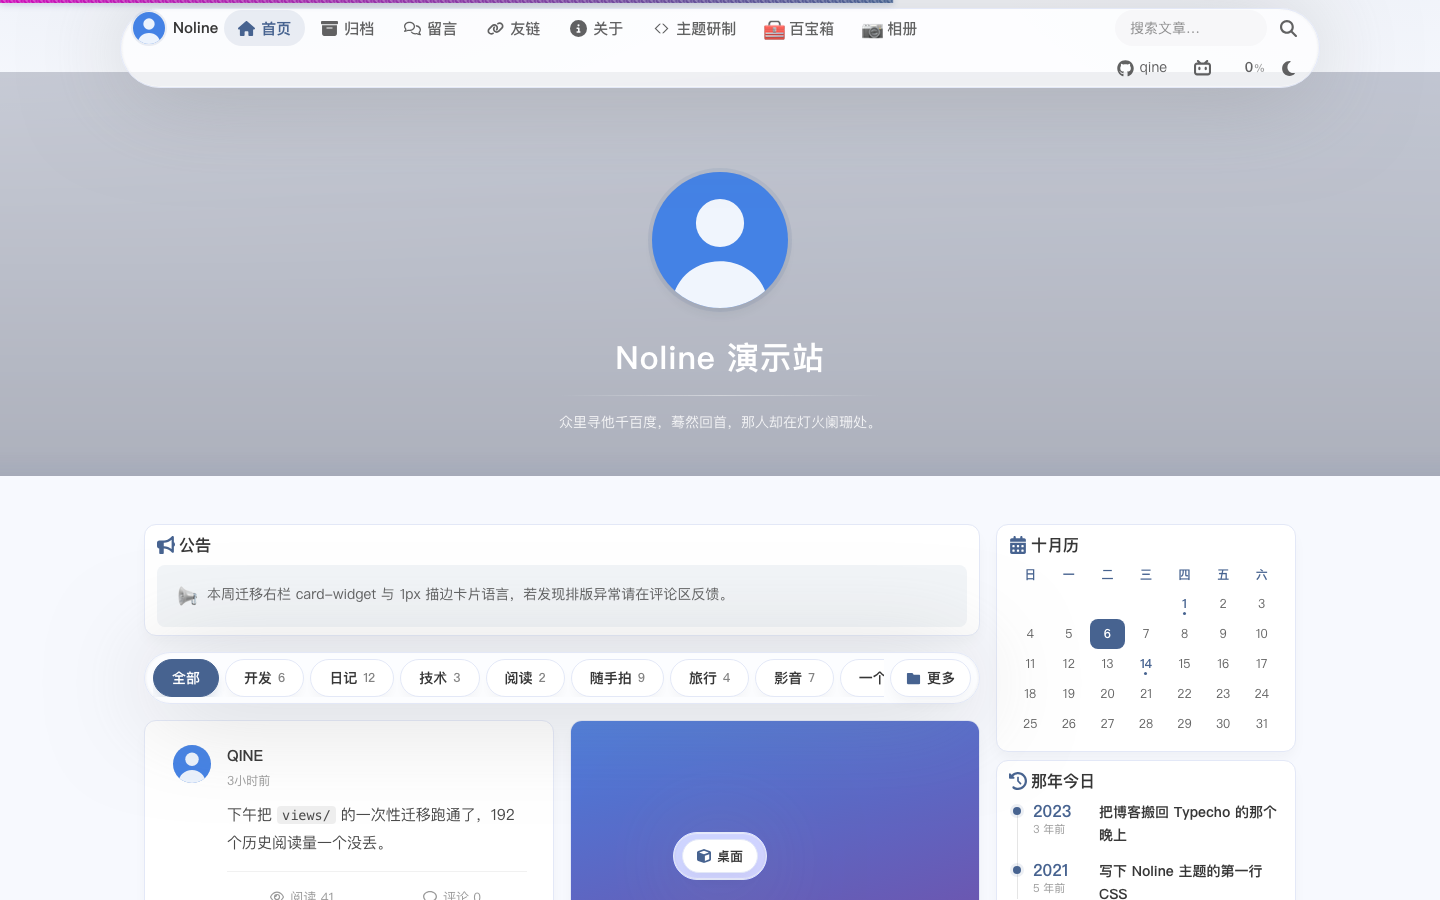
Task: Click the 2023 timeline marker dot
Action: 1017,811
